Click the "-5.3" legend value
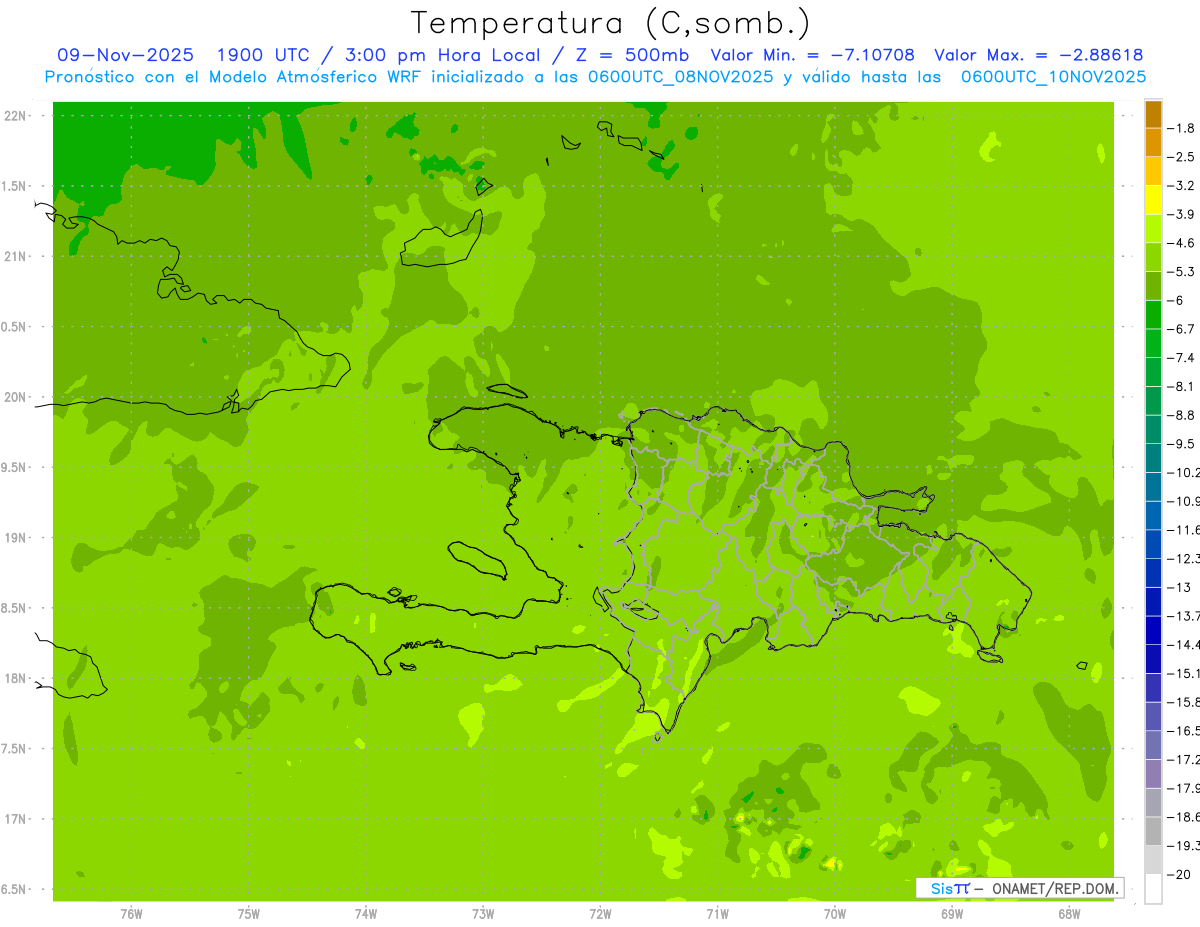Screen dimensions: 1200x927 pyautogui.click(x=1182, y=271)
